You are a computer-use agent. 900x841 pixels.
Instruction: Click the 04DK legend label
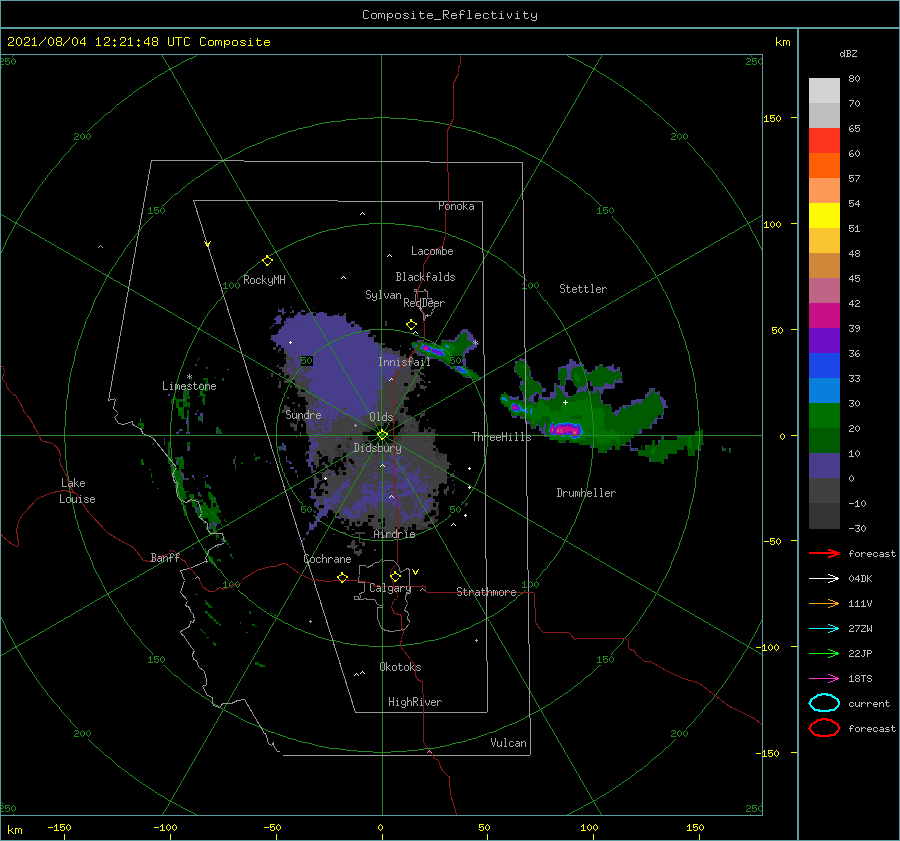[860, 578]
